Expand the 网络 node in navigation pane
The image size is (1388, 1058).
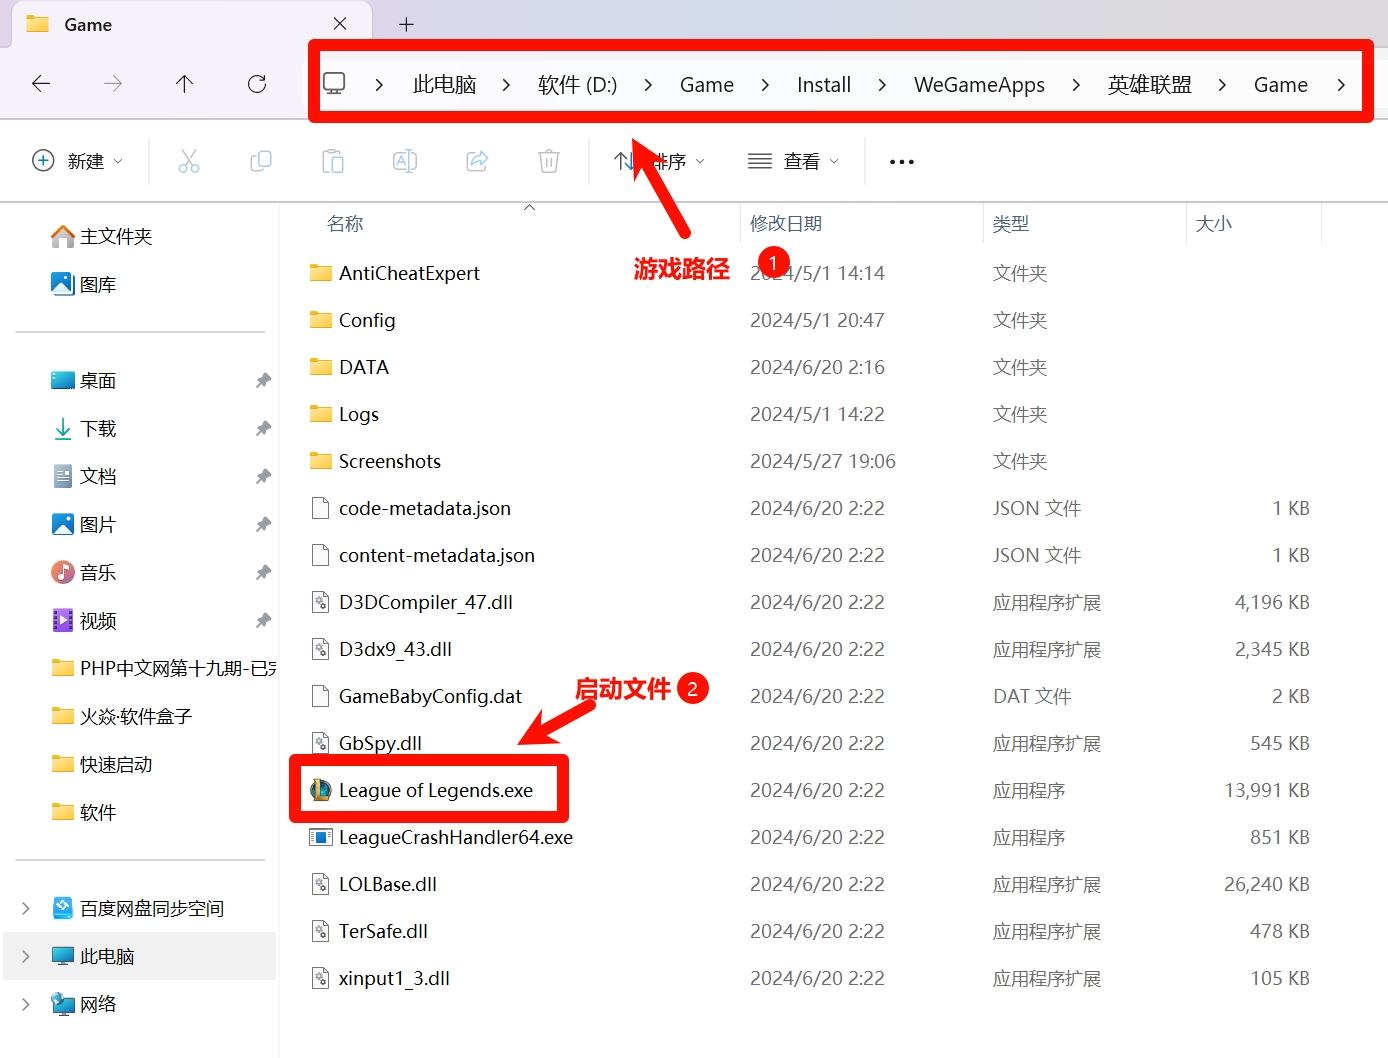[26, 1004]
